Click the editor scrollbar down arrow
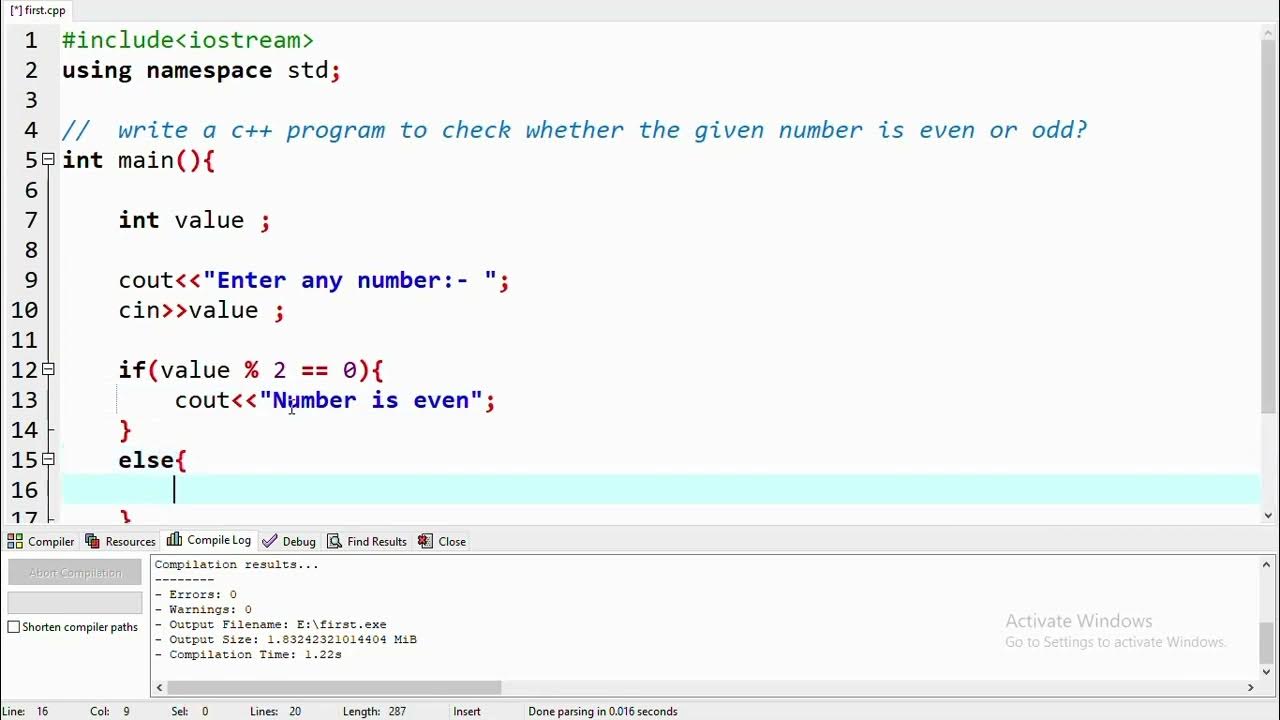 (x=1269, y=515)
